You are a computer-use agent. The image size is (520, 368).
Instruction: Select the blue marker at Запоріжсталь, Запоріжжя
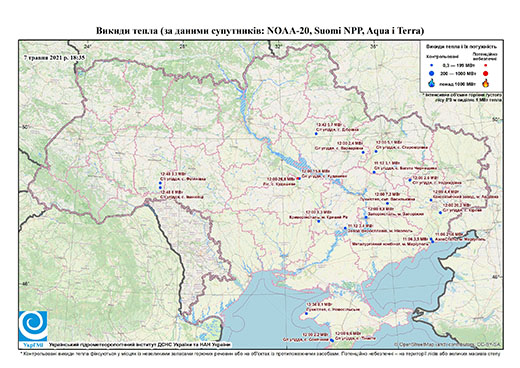[366, 217]
